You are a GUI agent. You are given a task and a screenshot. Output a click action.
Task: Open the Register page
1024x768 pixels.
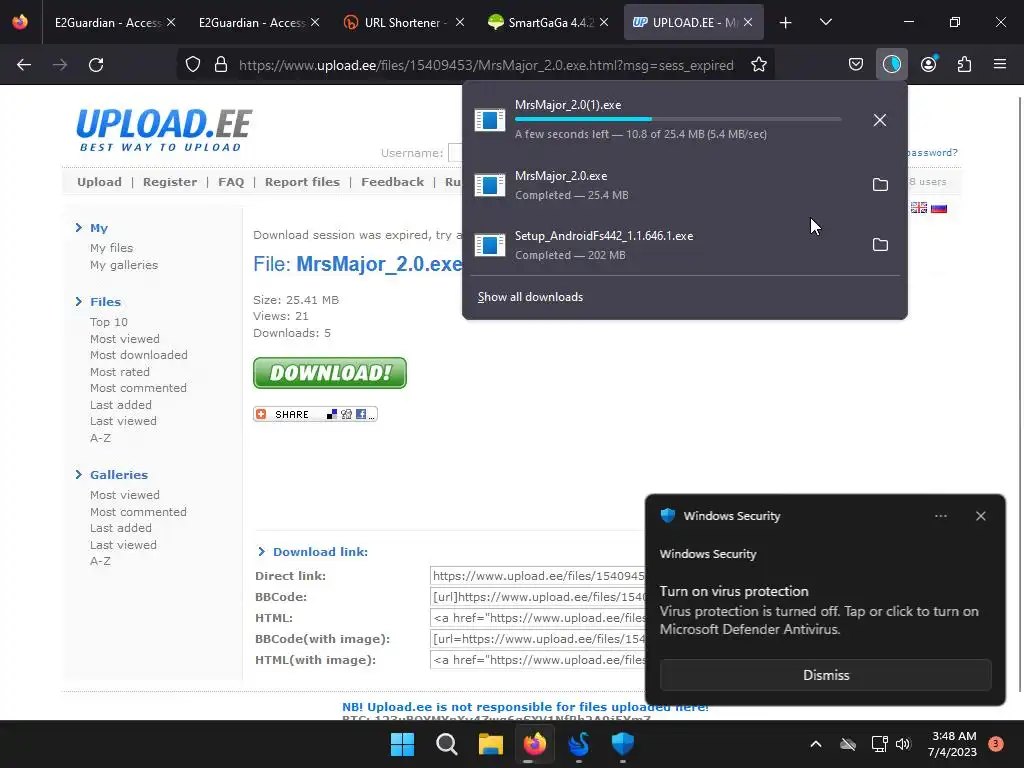170,182
